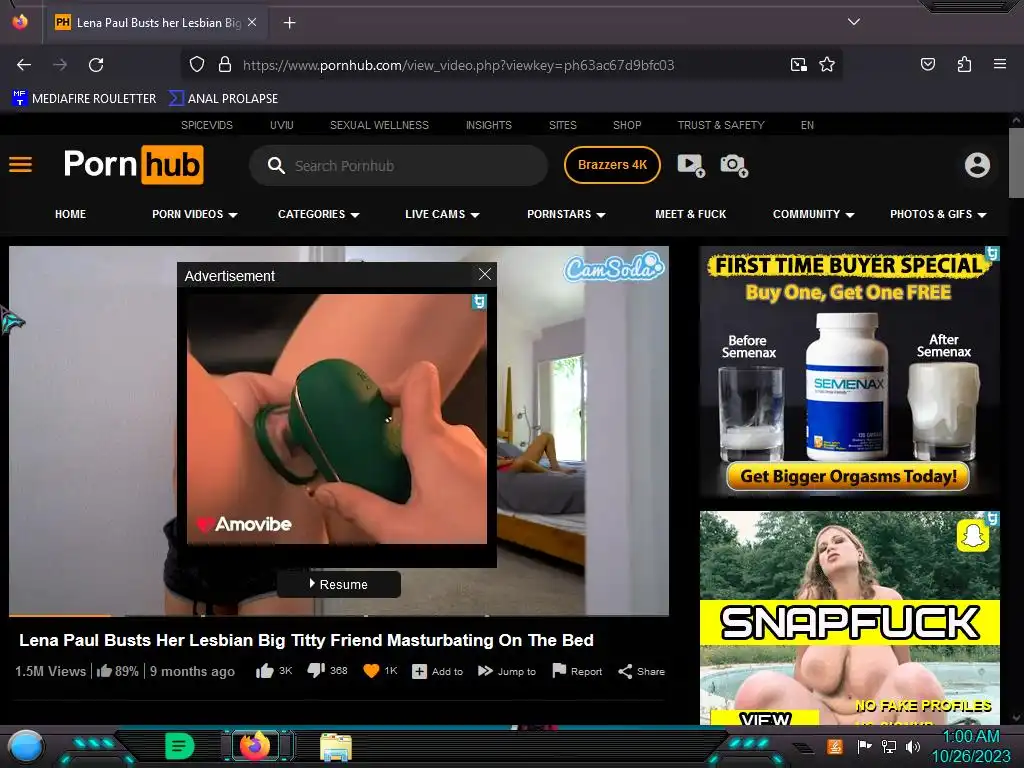Change language via the EN selector
Viewport: 1024px width, 768px height.
coord(807,125)
